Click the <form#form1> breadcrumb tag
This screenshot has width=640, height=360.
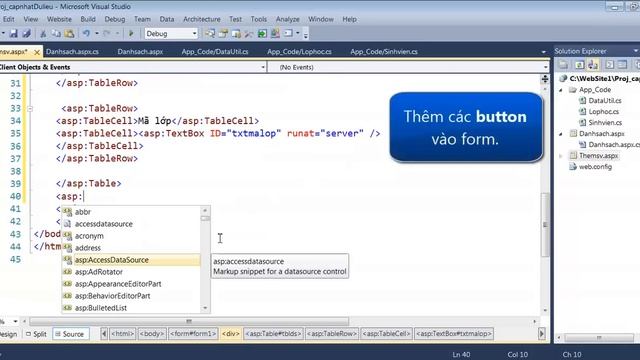(x=193, y=334)
